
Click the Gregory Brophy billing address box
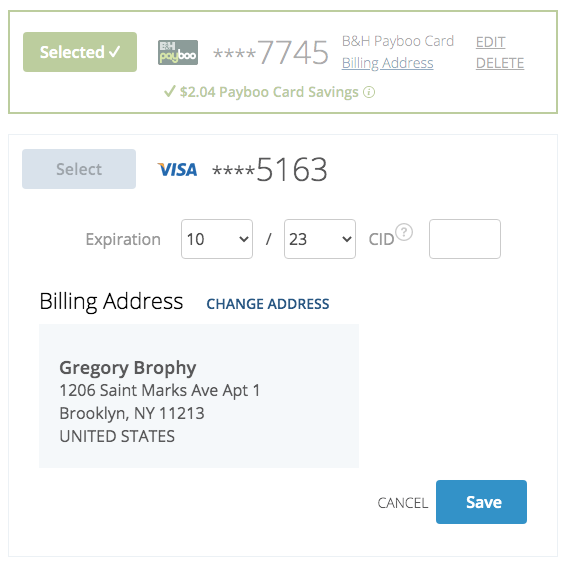point(199,396)
